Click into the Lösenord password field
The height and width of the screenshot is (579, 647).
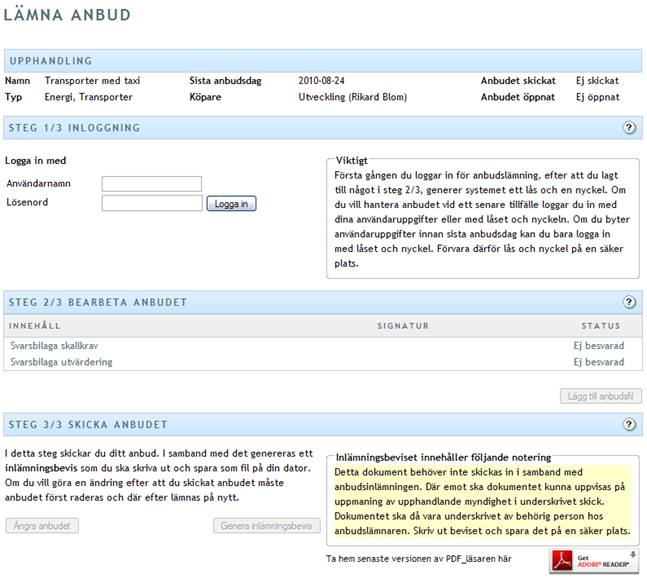(x=151, y=203)
